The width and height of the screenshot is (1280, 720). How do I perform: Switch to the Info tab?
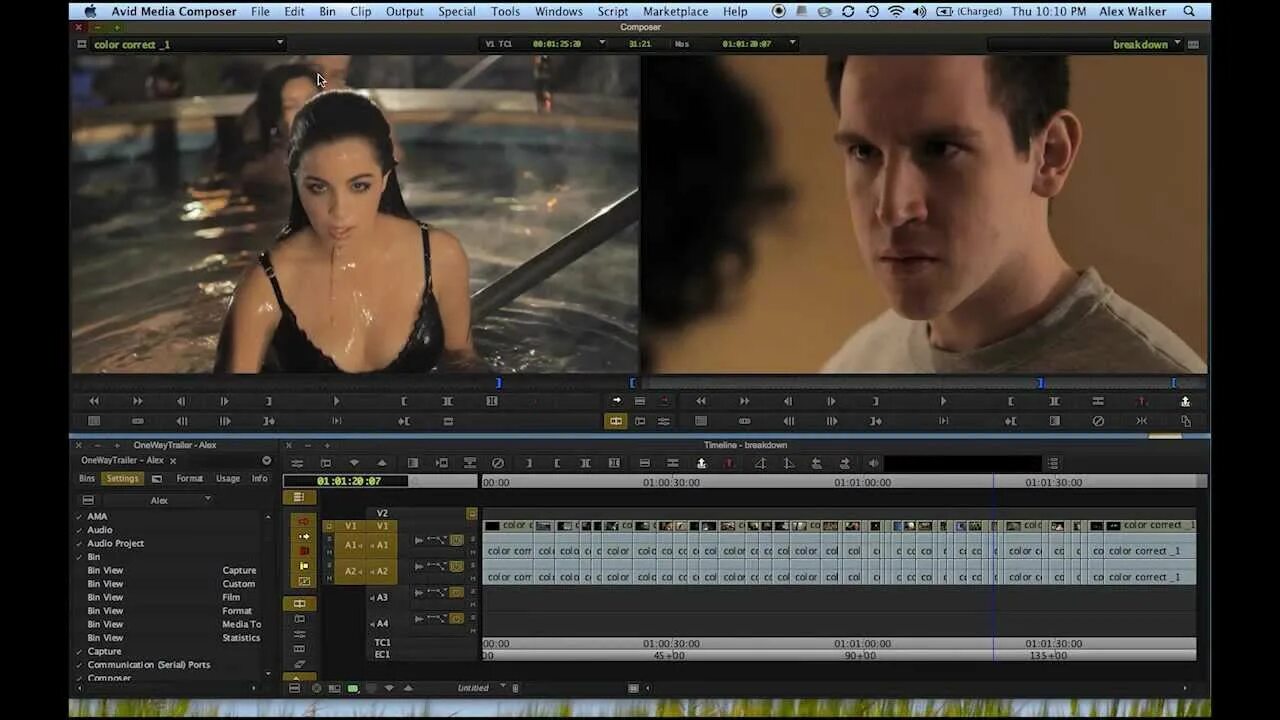point(259,478)
